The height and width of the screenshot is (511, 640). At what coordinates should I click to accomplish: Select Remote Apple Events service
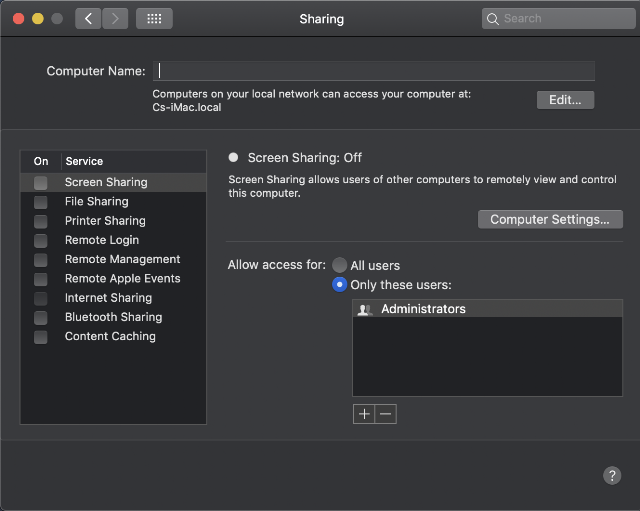(x=113, y=278)
